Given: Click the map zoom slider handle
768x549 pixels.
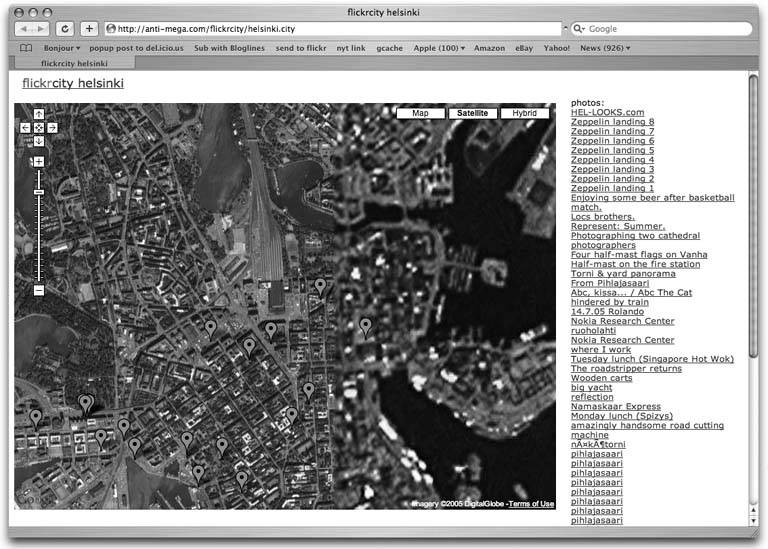Looking at the screenshot, I should [39, 191].
